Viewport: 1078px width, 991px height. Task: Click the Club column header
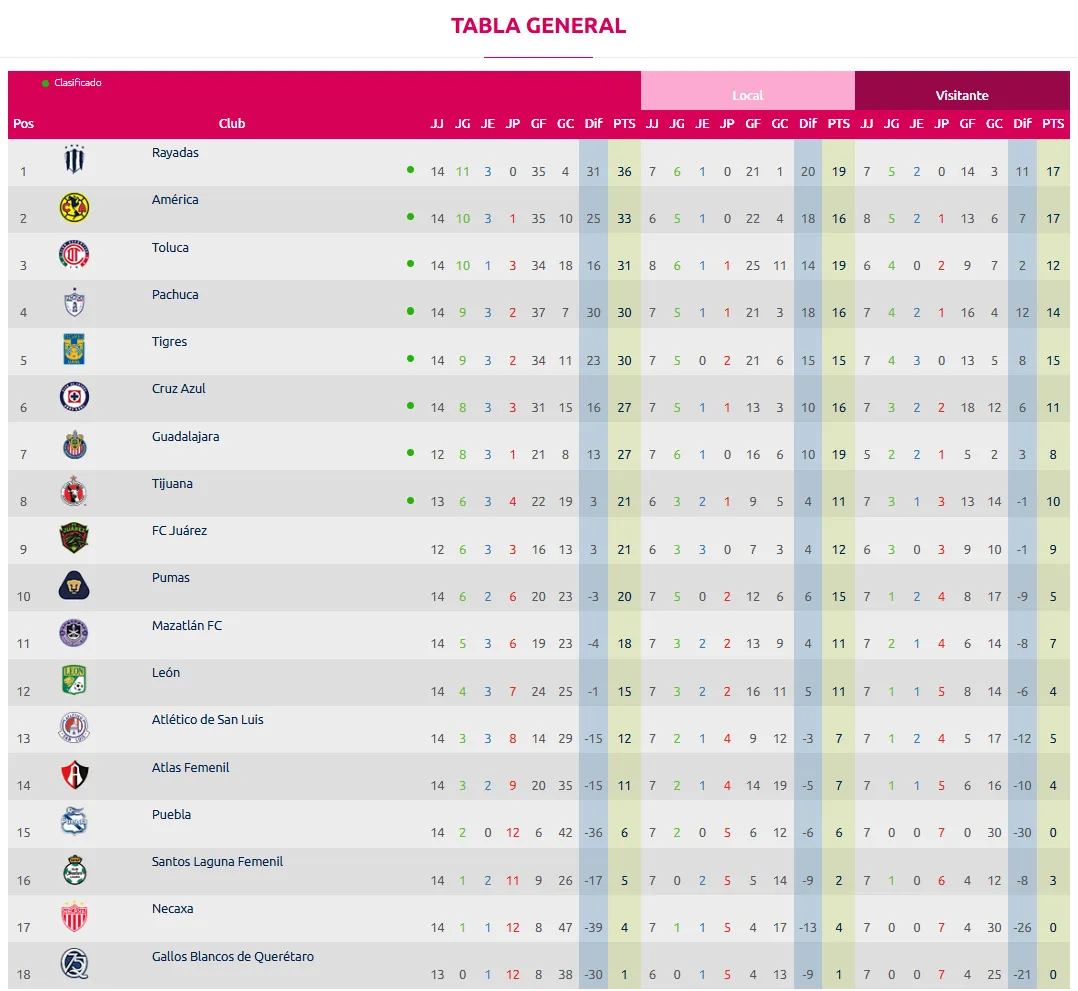[232, 124]
